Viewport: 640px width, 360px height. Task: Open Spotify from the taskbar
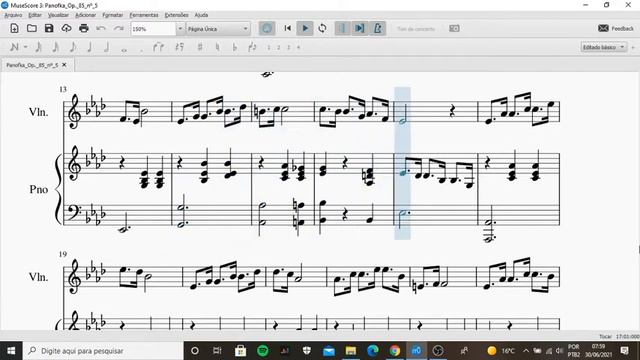(262, 351)
